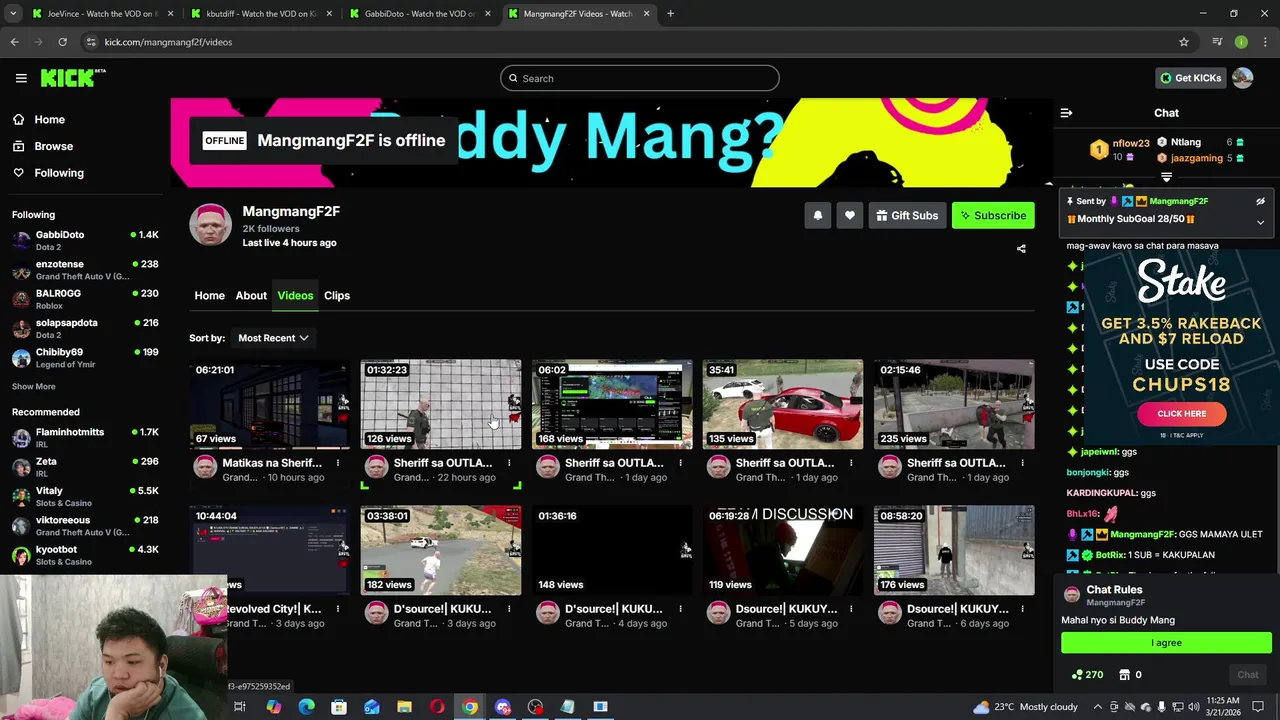Open File Explorer from the taskbar
The height and width of the screenshot is (720, 1280).
pos(404,707)
